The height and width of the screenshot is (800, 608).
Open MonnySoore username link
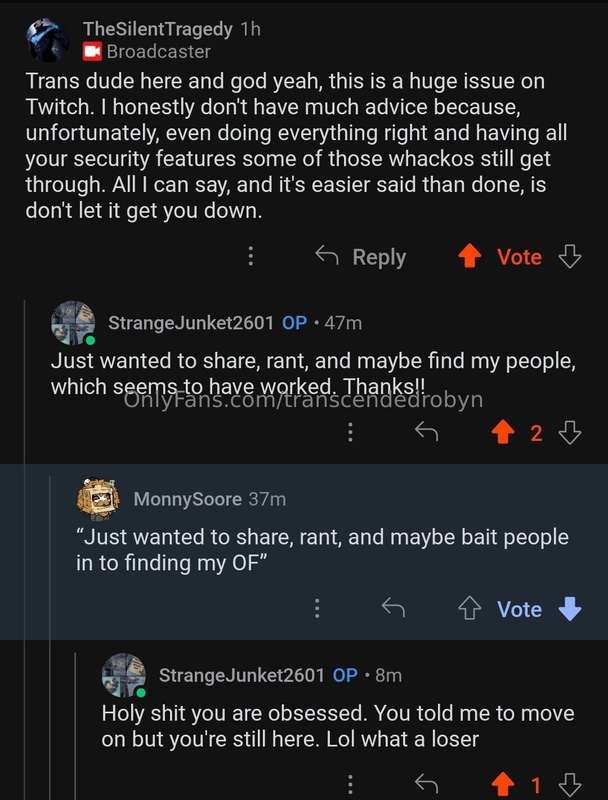[188, 498]
